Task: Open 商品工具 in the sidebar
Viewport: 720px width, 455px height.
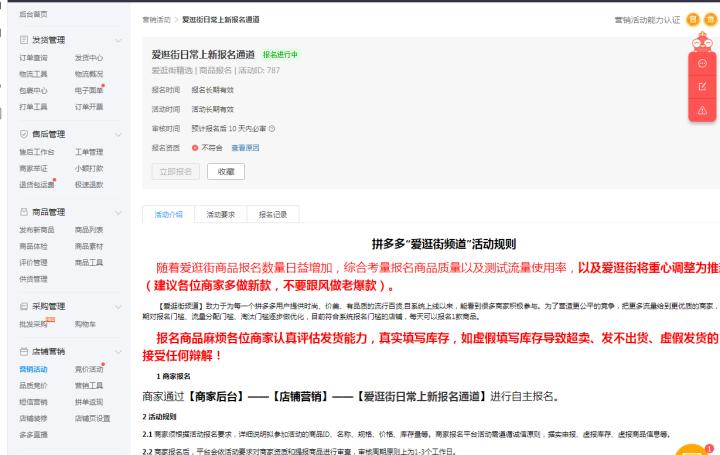Action: (89, 263)
